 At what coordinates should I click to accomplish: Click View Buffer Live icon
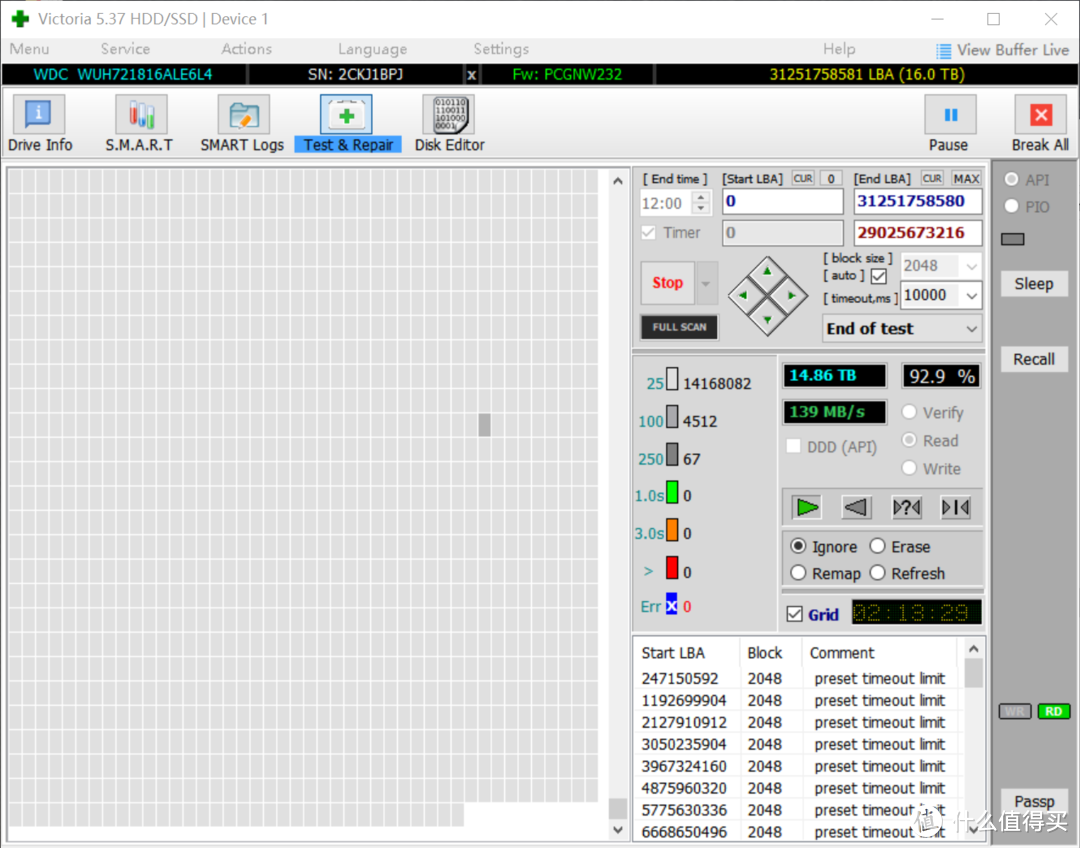[943, 51]
